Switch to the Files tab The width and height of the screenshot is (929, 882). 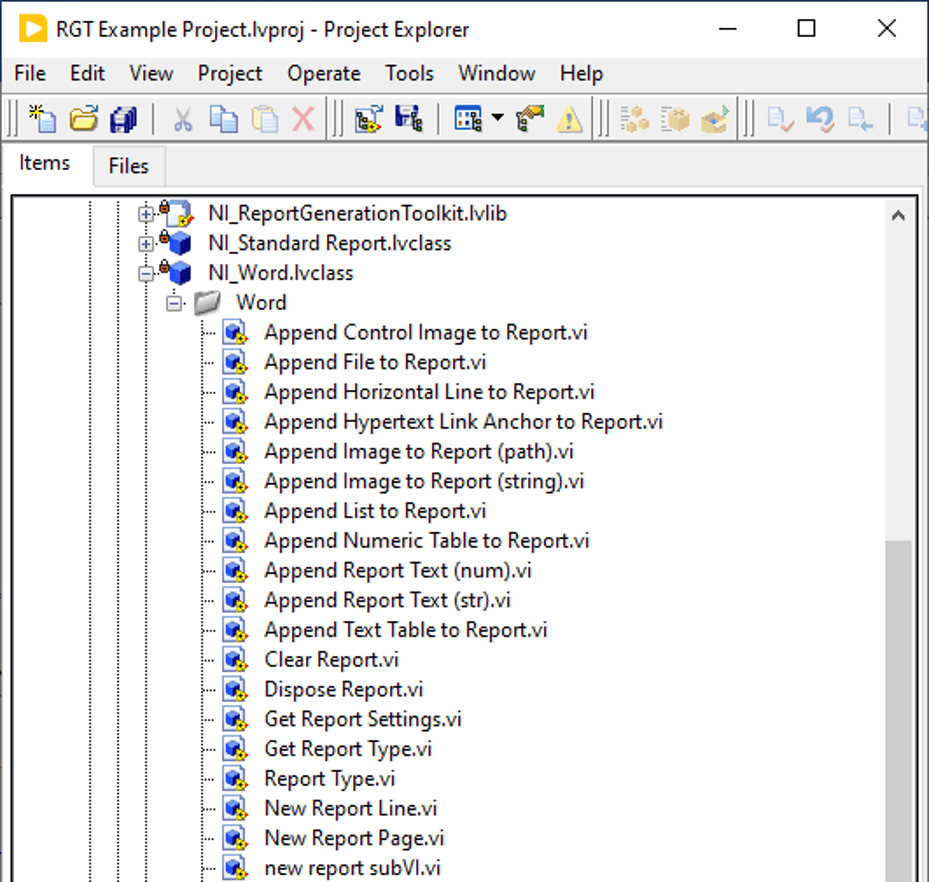point(129,166)
